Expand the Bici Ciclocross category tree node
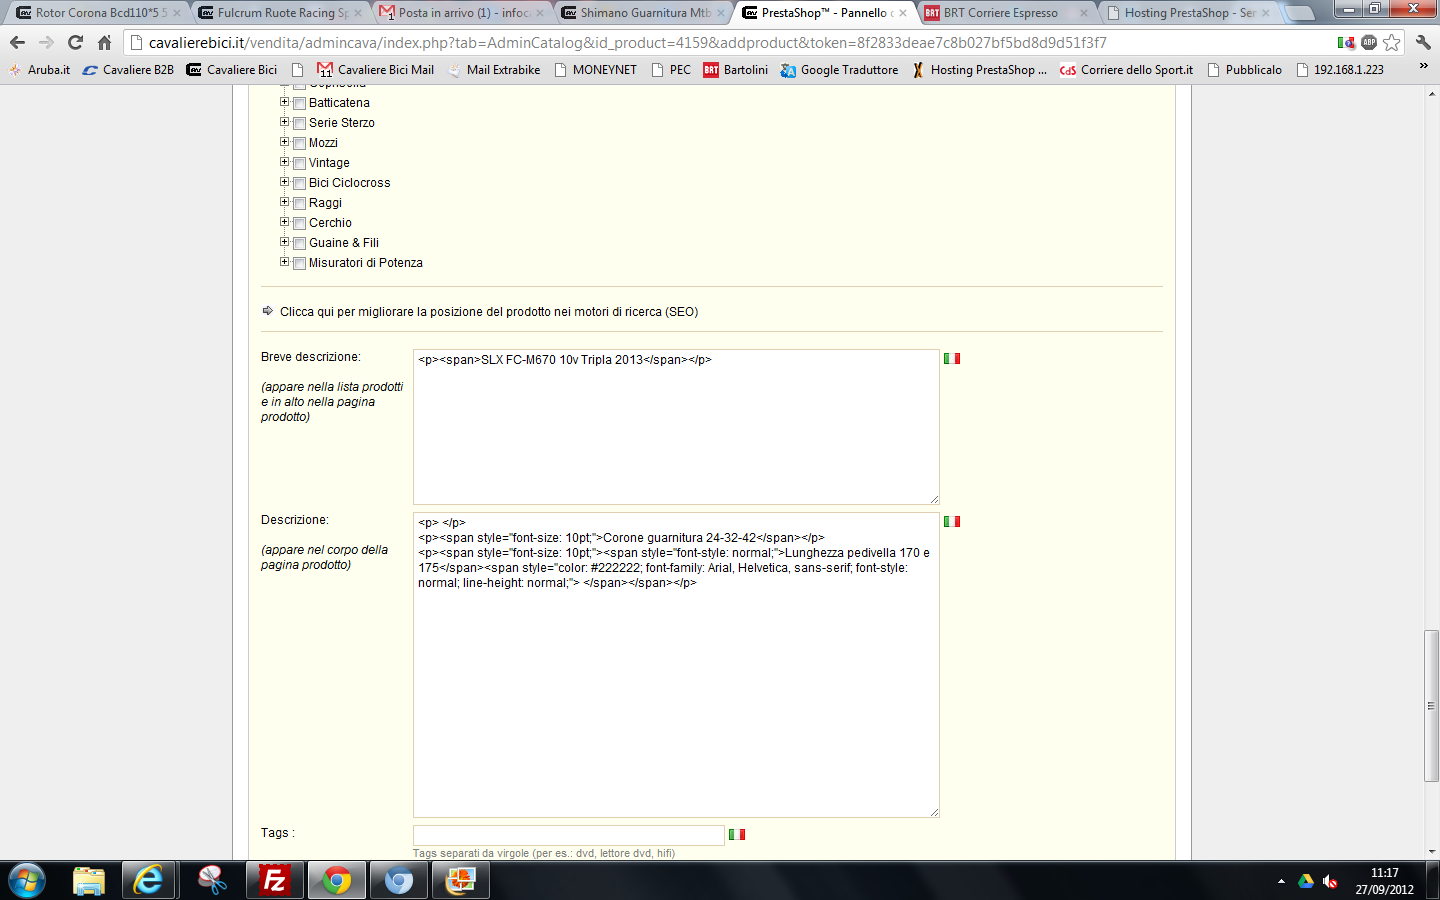 284,182
